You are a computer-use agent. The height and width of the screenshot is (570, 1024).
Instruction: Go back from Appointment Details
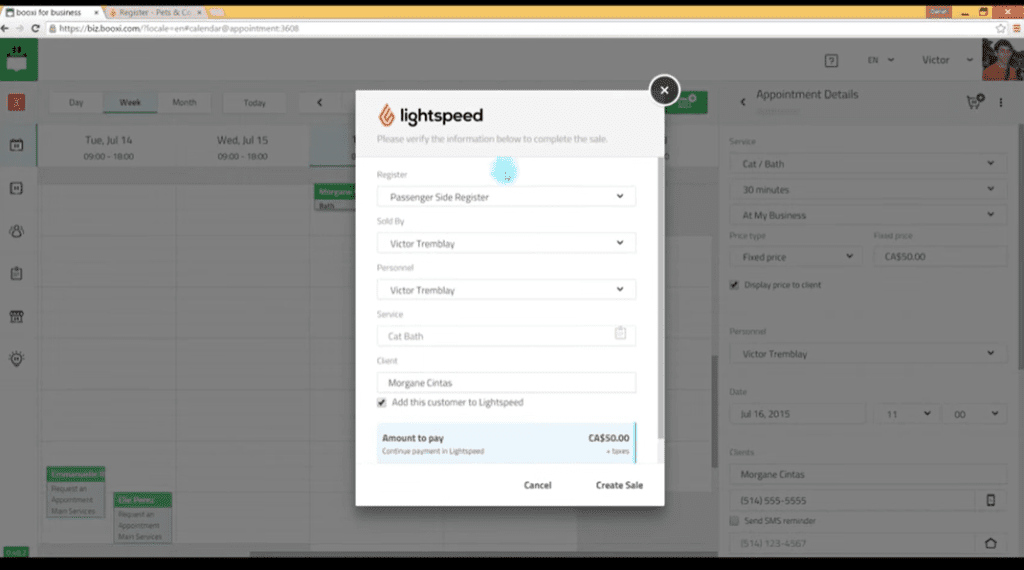[743, 102]
